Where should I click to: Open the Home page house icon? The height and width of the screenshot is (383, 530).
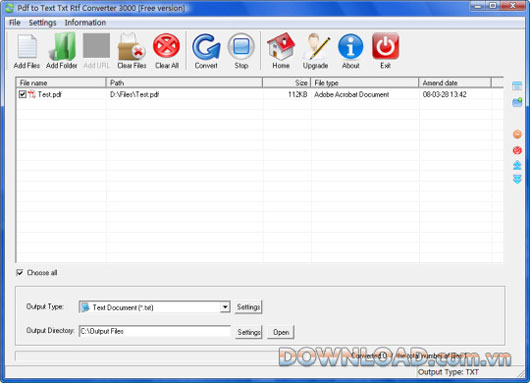pyautogui.click(x=281, y=46)
